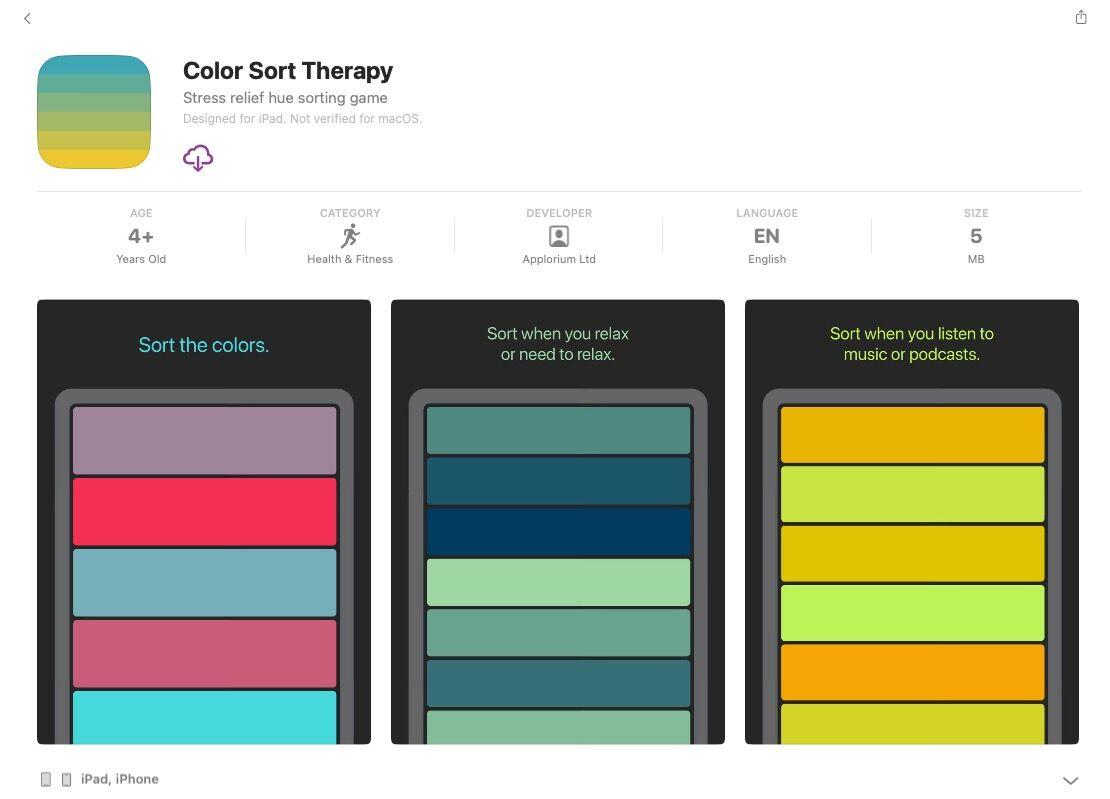Click the Color Sort Therapy app icon
Viewport: 1110px width, 799px height.
[94, 112]
